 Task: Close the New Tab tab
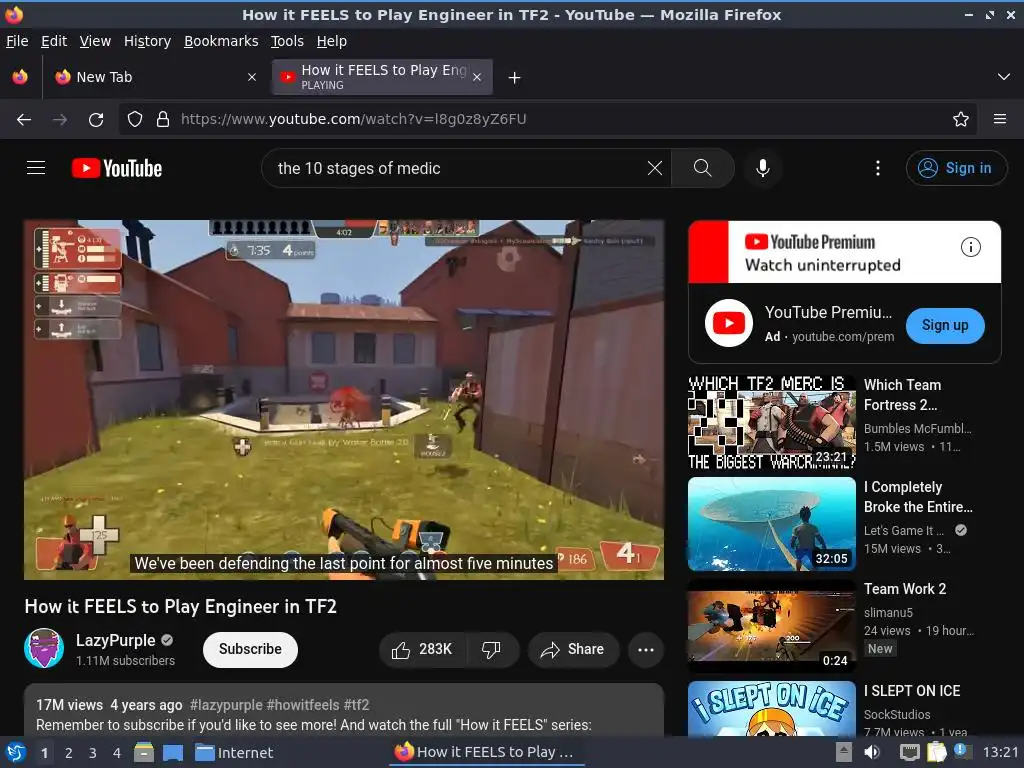252,77
